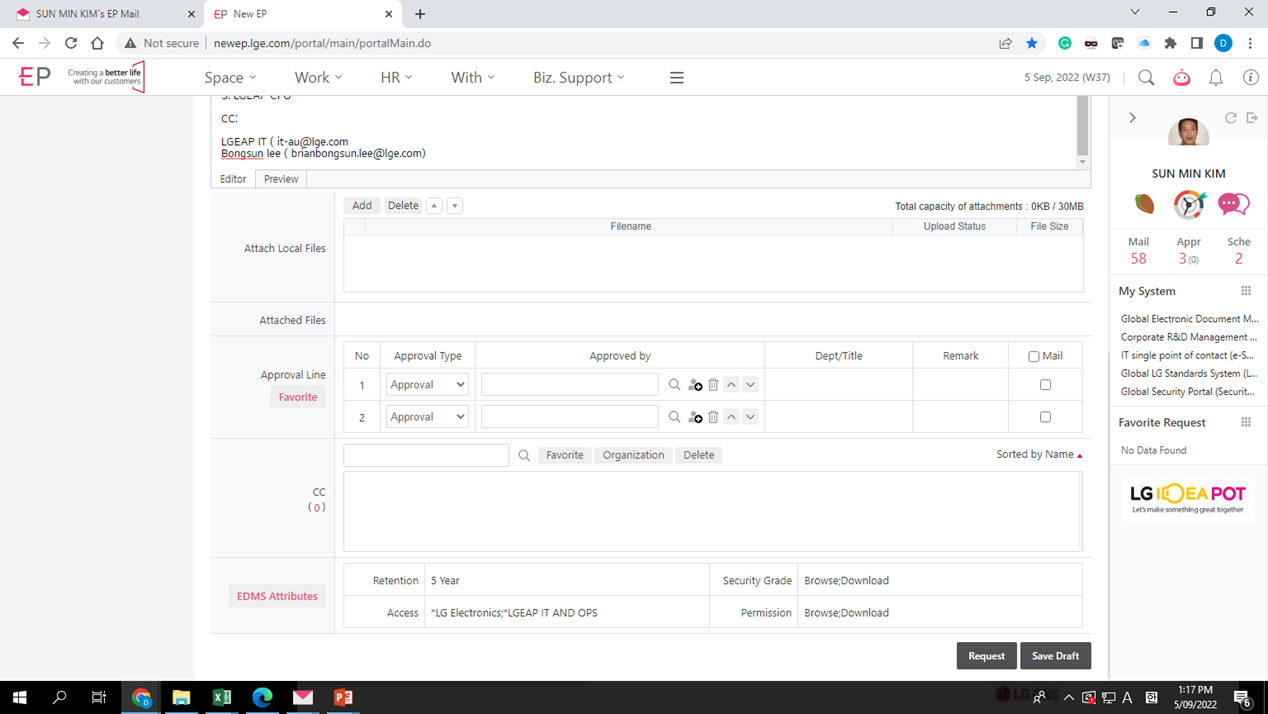The width and height of the screenshot is (1268, 714).
Task: Open the Biz. Support menu
Action: click(x=578, y=78)
